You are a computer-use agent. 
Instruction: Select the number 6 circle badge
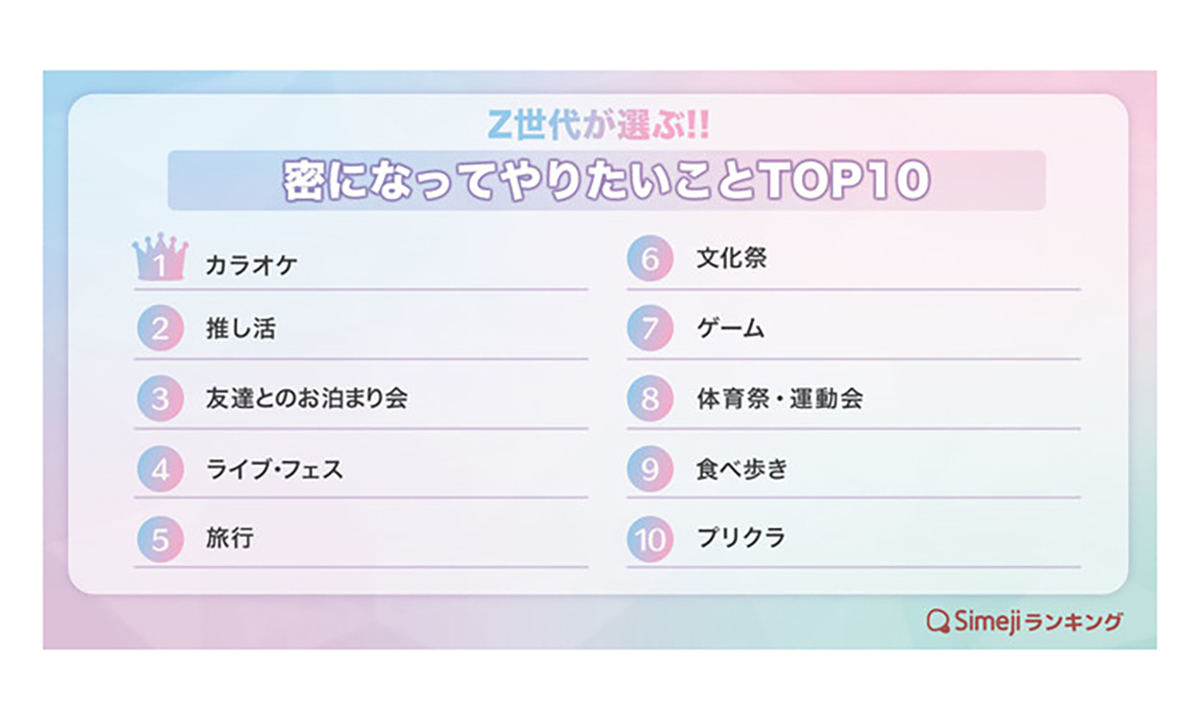[x=650, y=259]
